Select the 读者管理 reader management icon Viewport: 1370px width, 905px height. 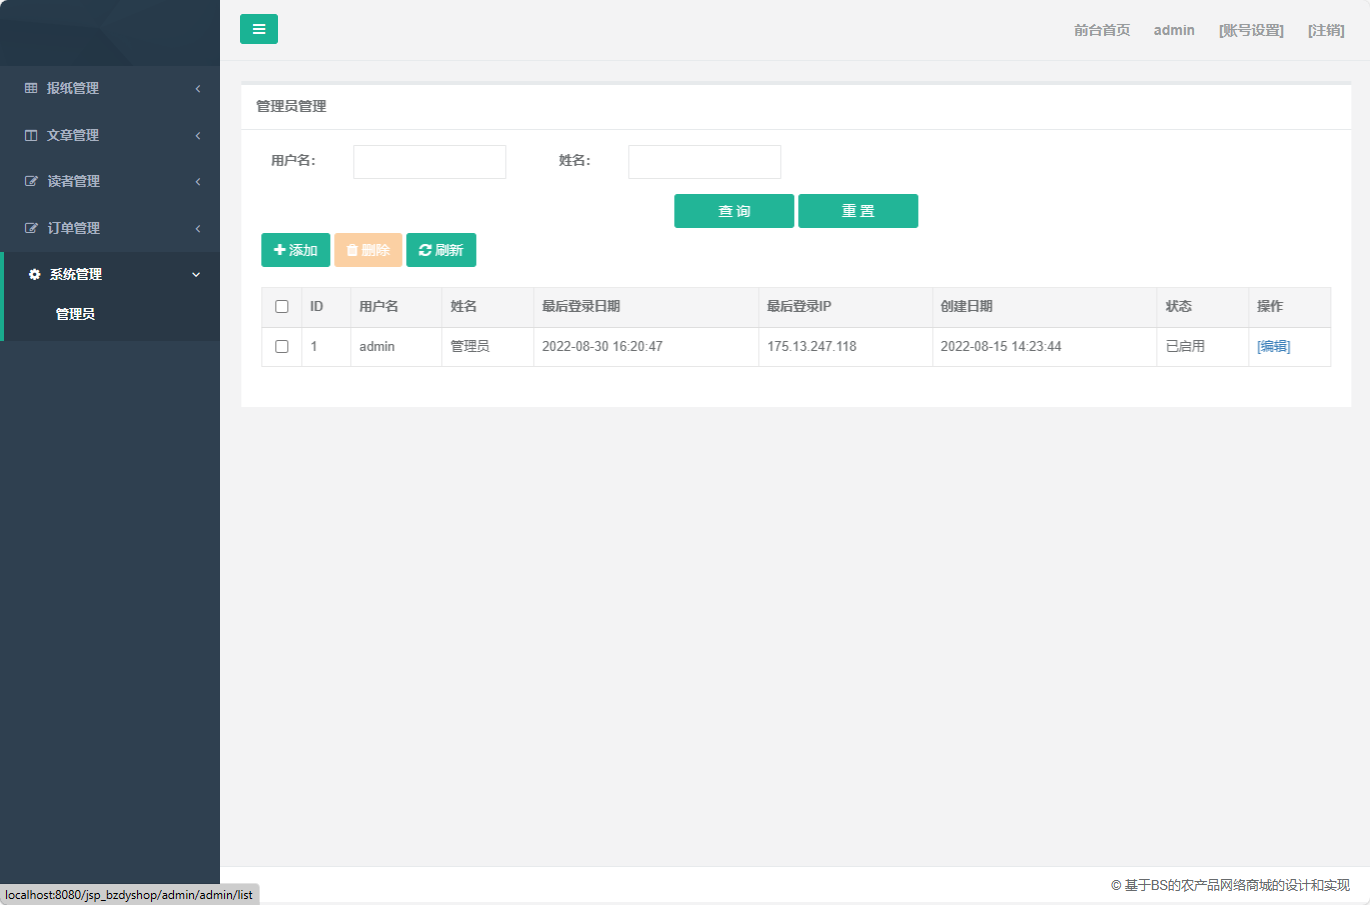pos(30,181)
